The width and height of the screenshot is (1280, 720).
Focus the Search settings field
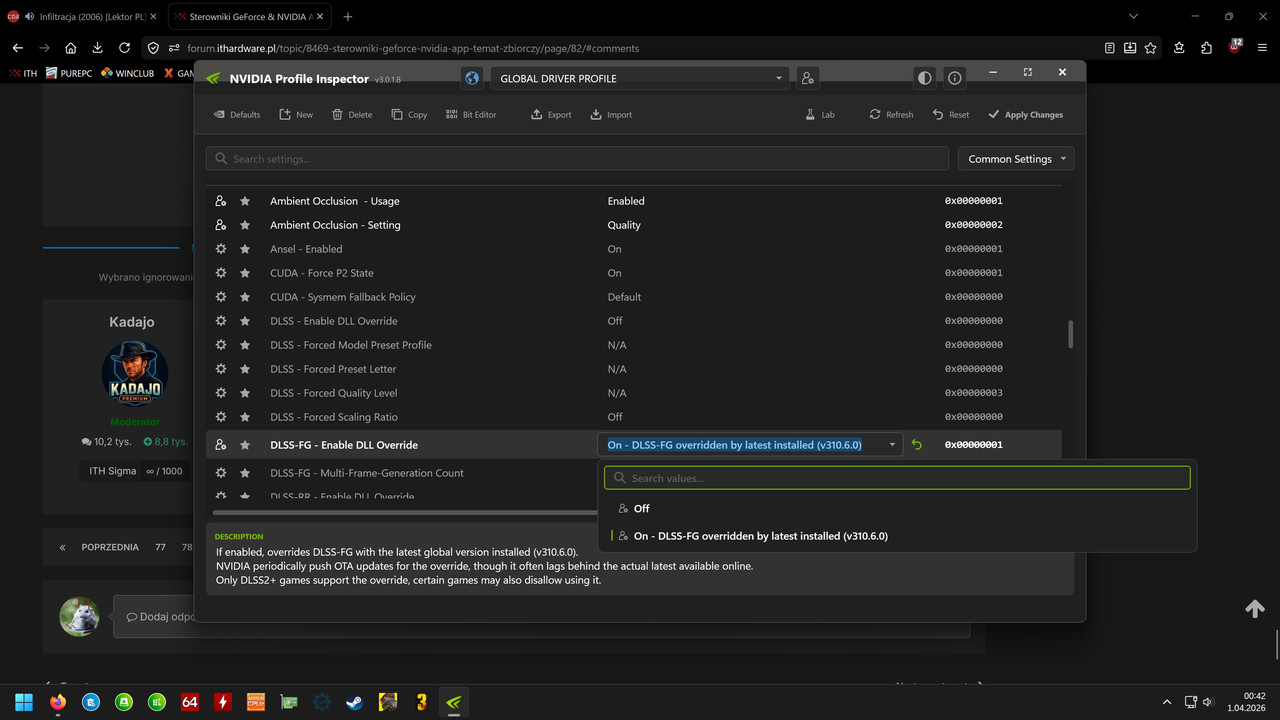[x=577, y=159]
